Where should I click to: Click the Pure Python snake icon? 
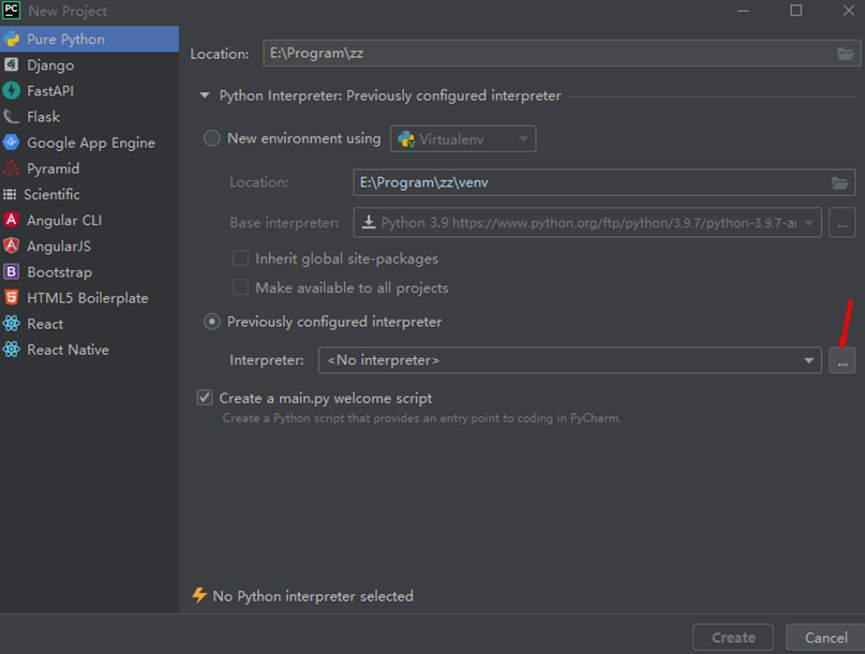pyautogui.click(x=12, y=39)
